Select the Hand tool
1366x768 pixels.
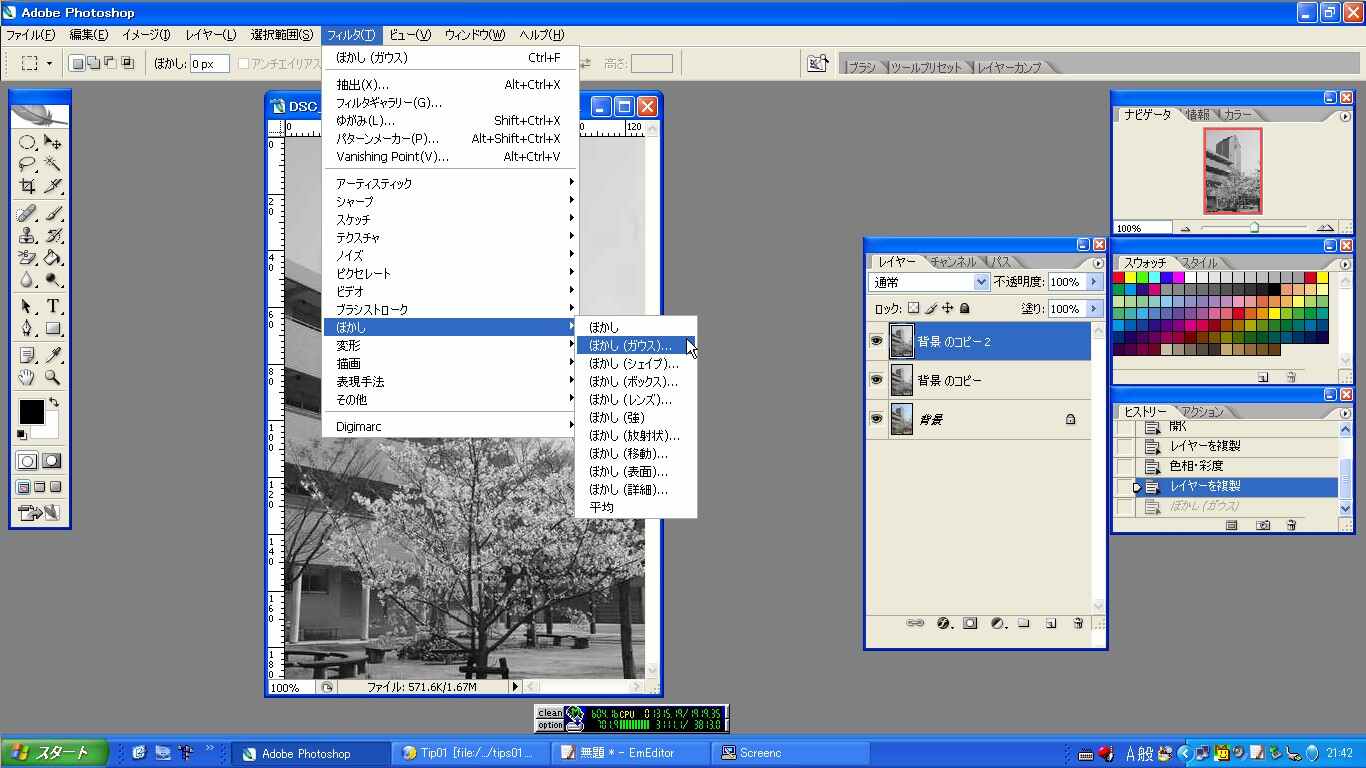[27, 378]
